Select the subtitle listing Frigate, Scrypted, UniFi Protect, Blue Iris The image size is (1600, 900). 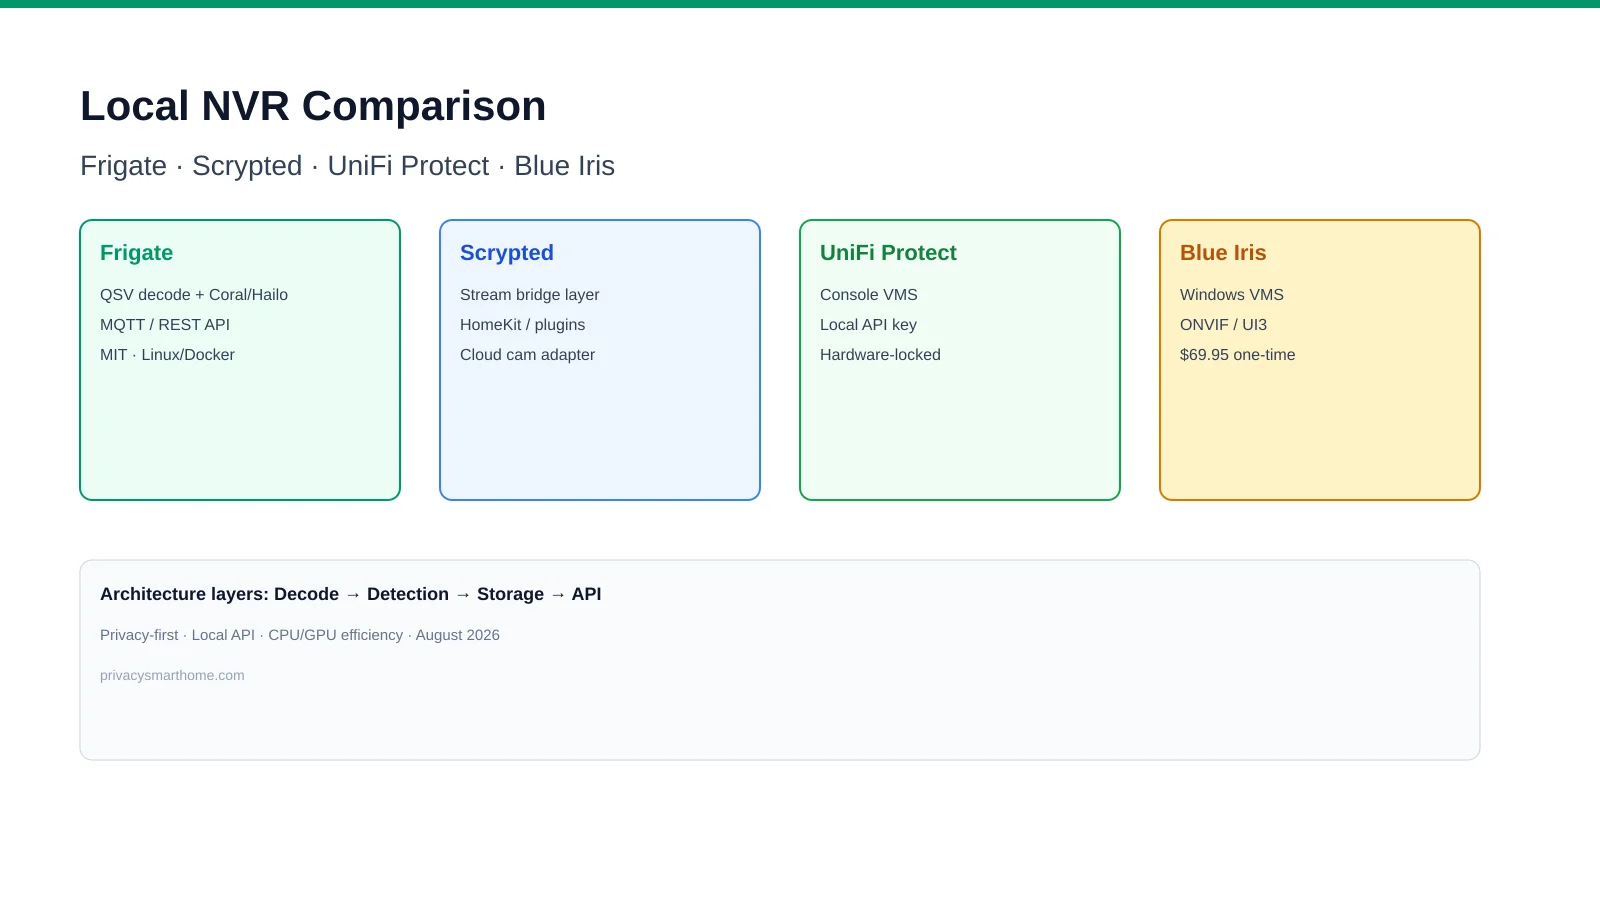coord(347,166)
